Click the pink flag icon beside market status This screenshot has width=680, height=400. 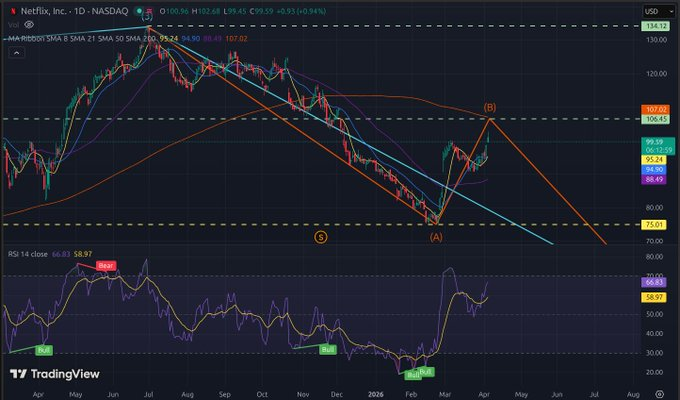pyautogui.click(x=149, y=11)
